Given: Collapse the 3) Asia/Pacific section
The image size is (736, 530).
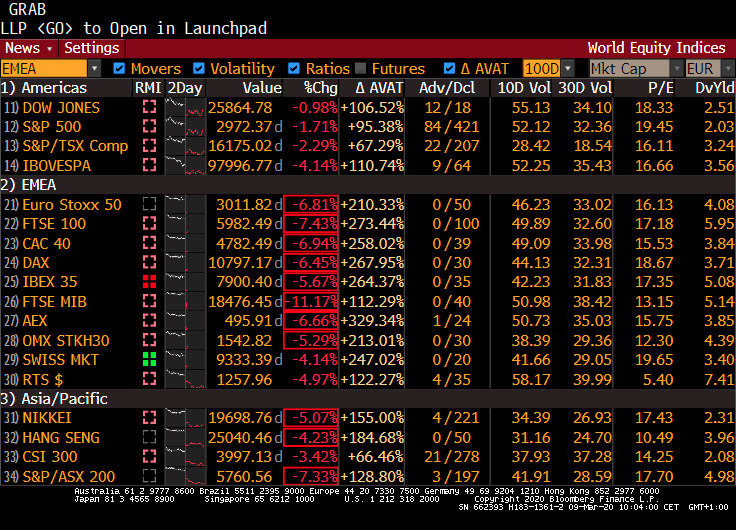Looking at the screenshot, I should (x=54, y=399).
